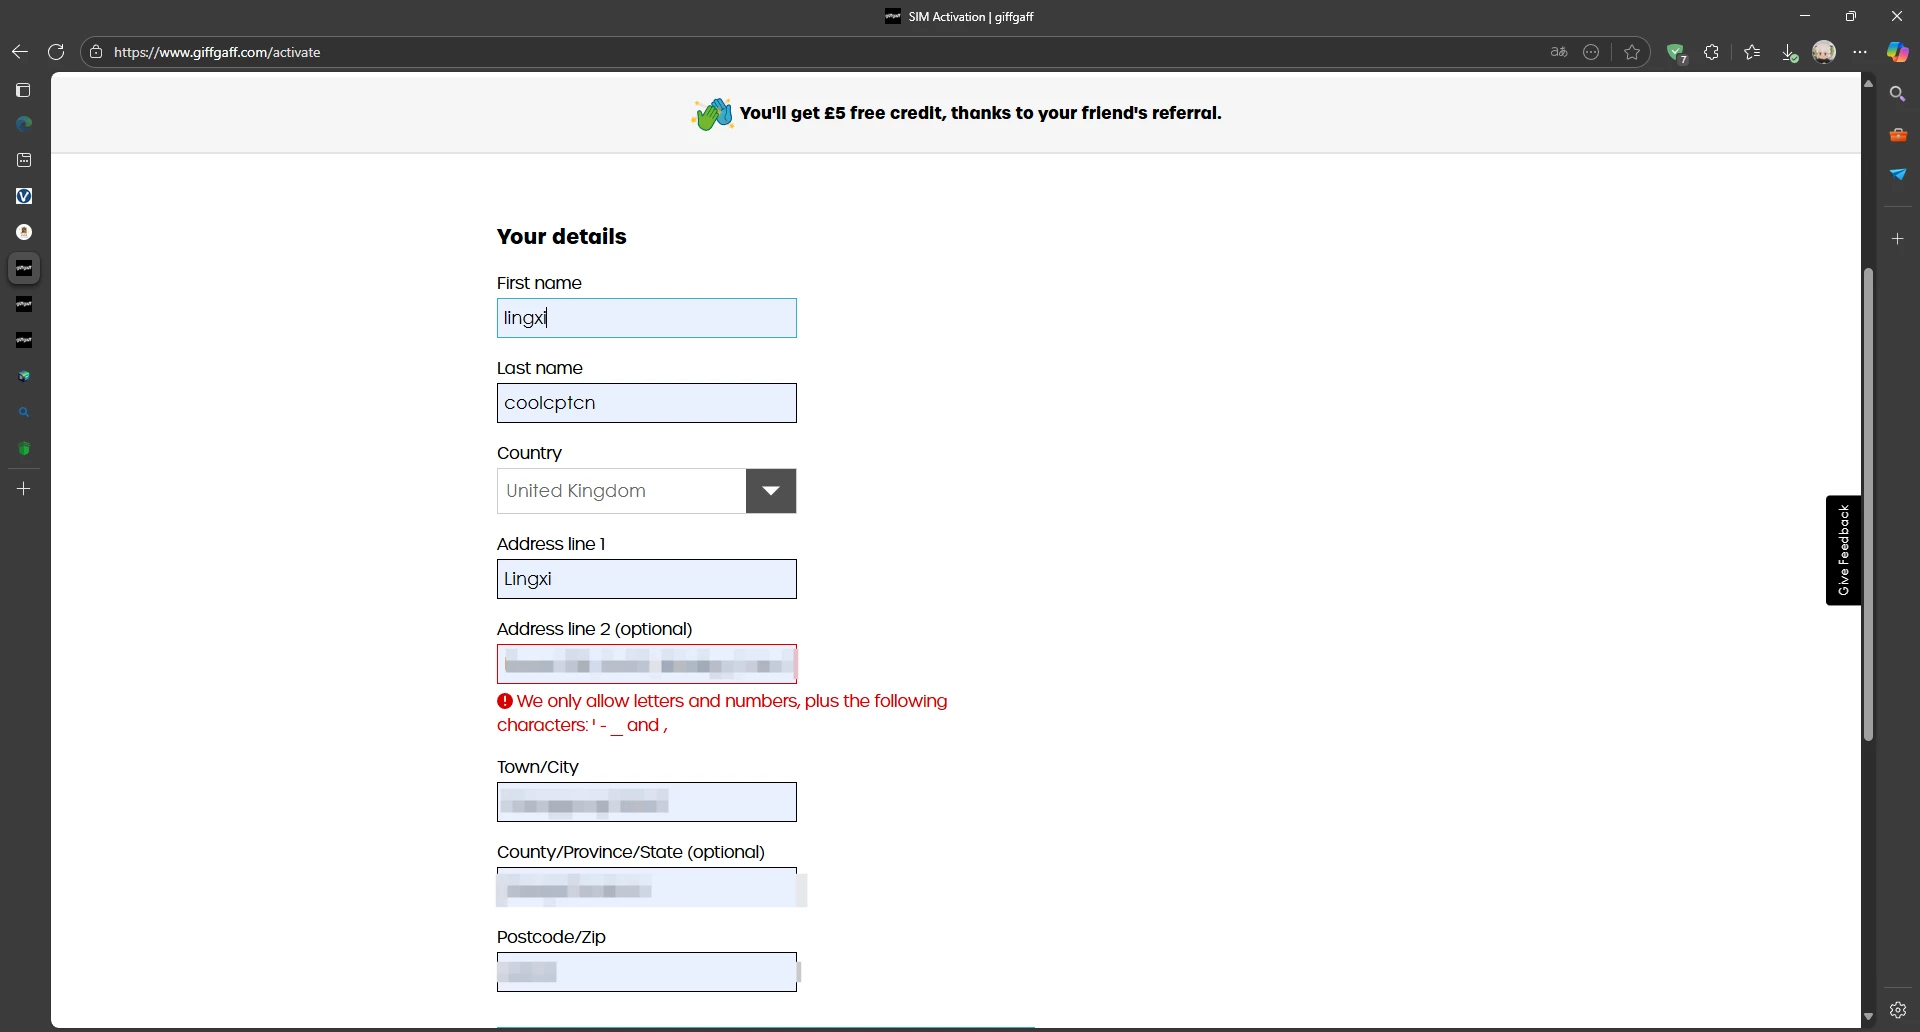
Task: Add this page to favorites via the star
Action: click(x=1633, y=52)
